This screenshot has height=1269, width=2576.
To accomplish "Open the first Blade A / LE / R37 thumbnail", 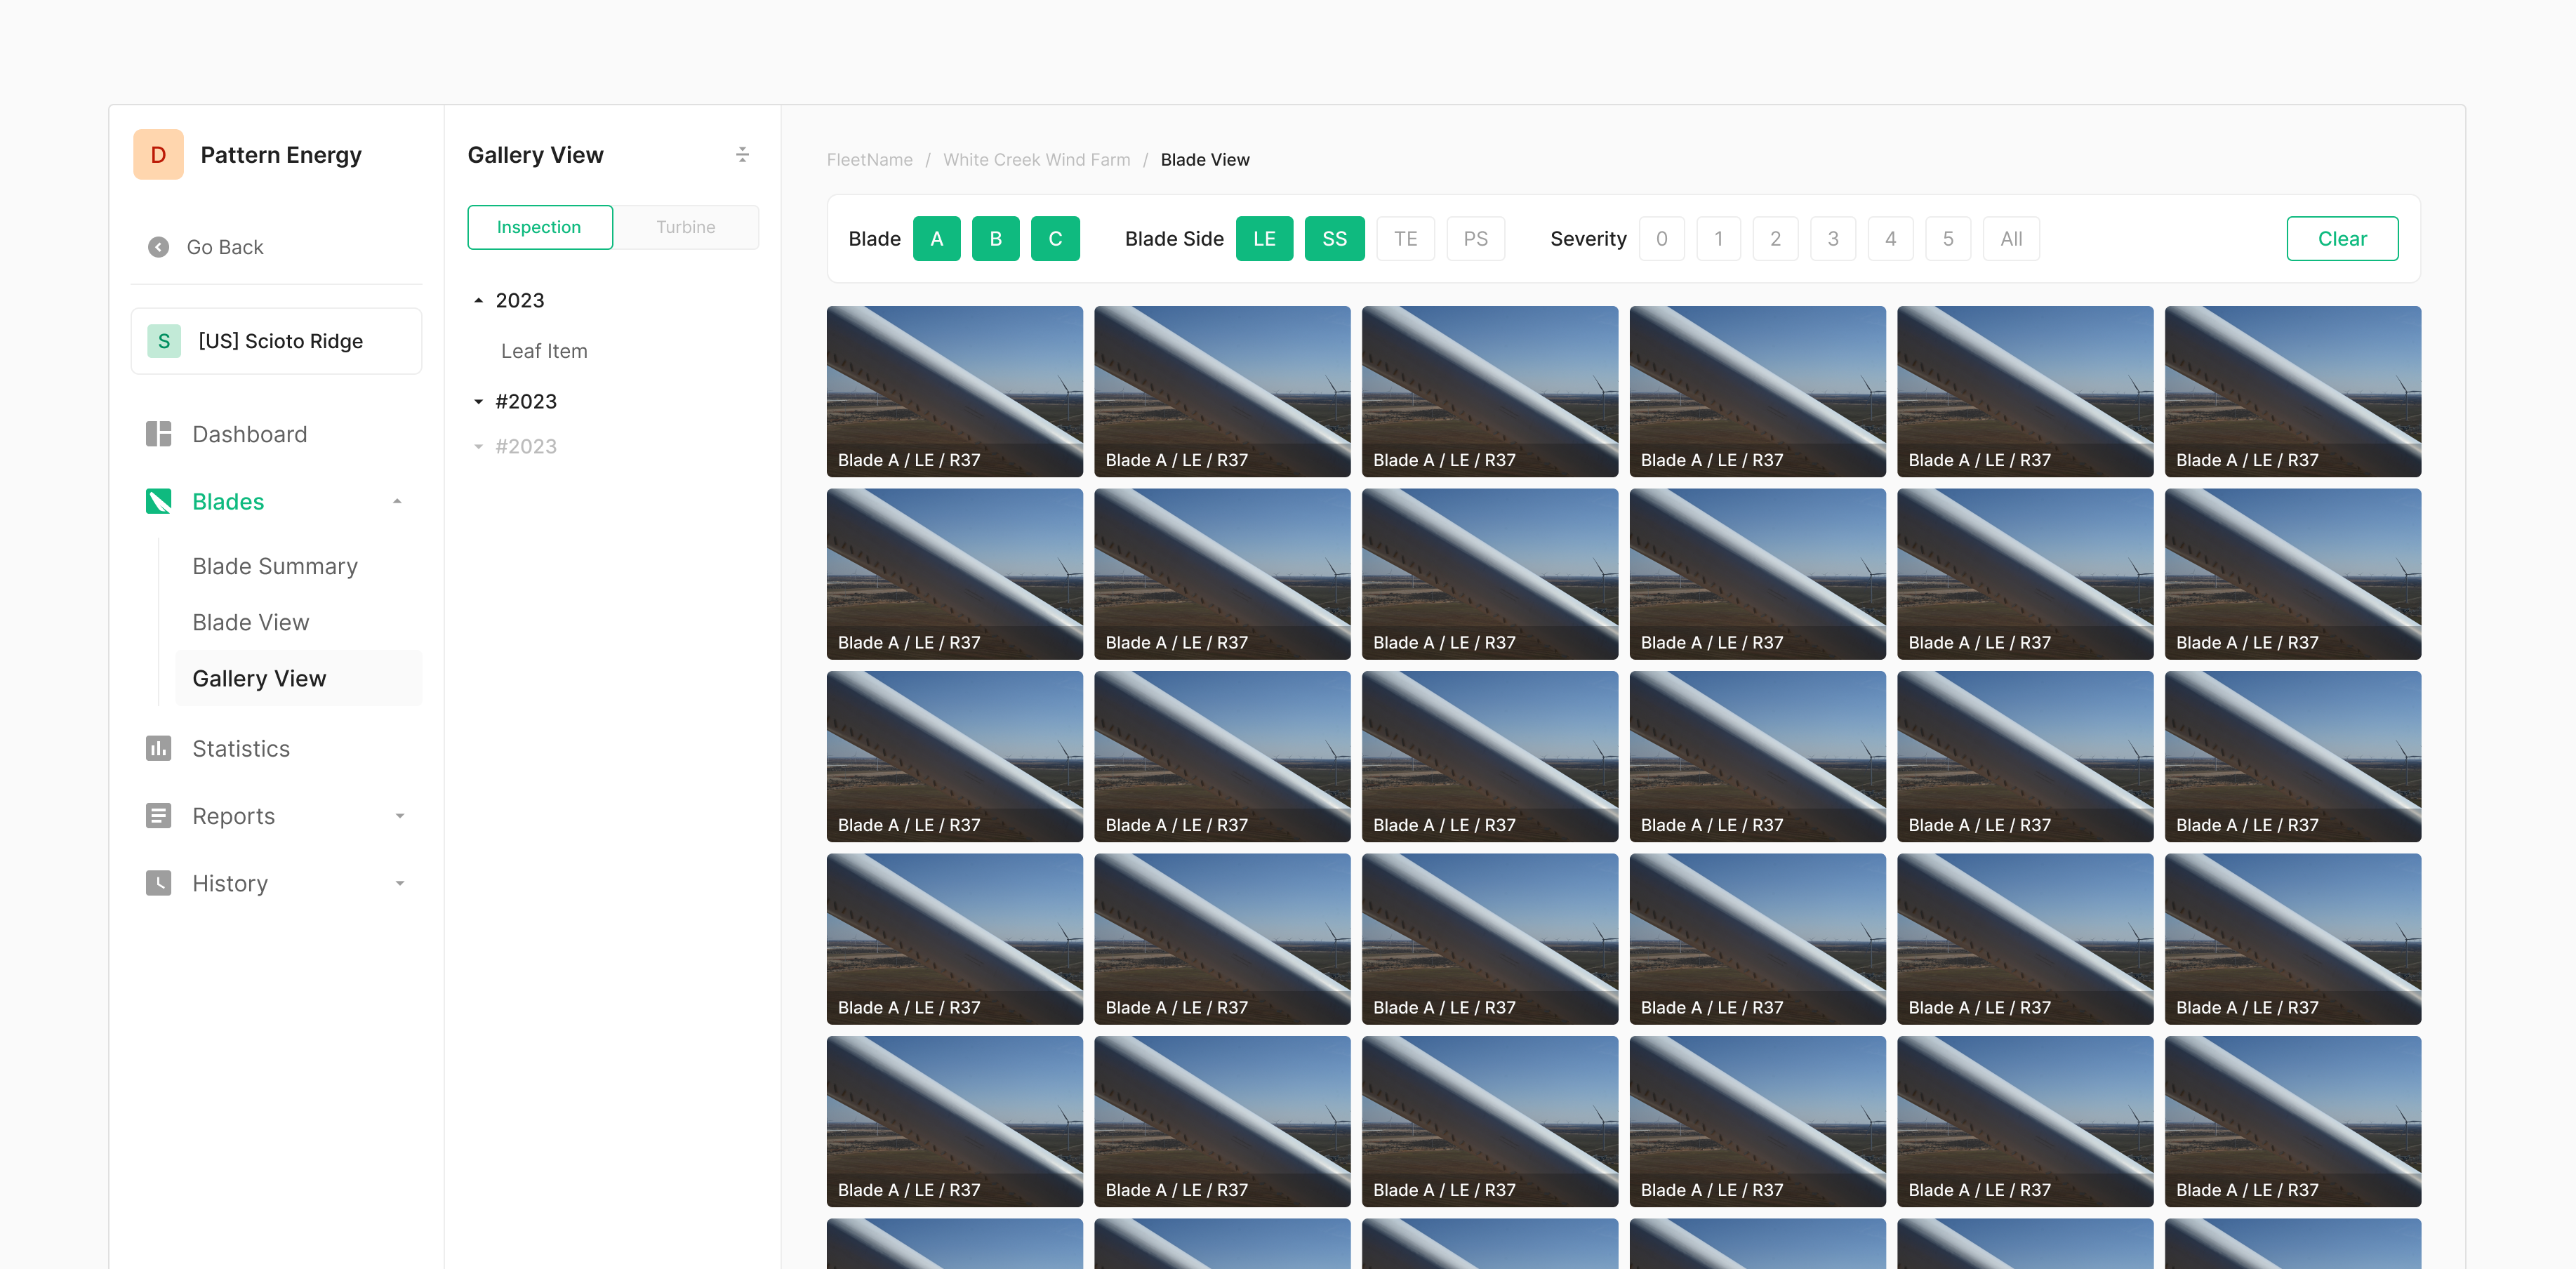I will (x=954, y=391).
